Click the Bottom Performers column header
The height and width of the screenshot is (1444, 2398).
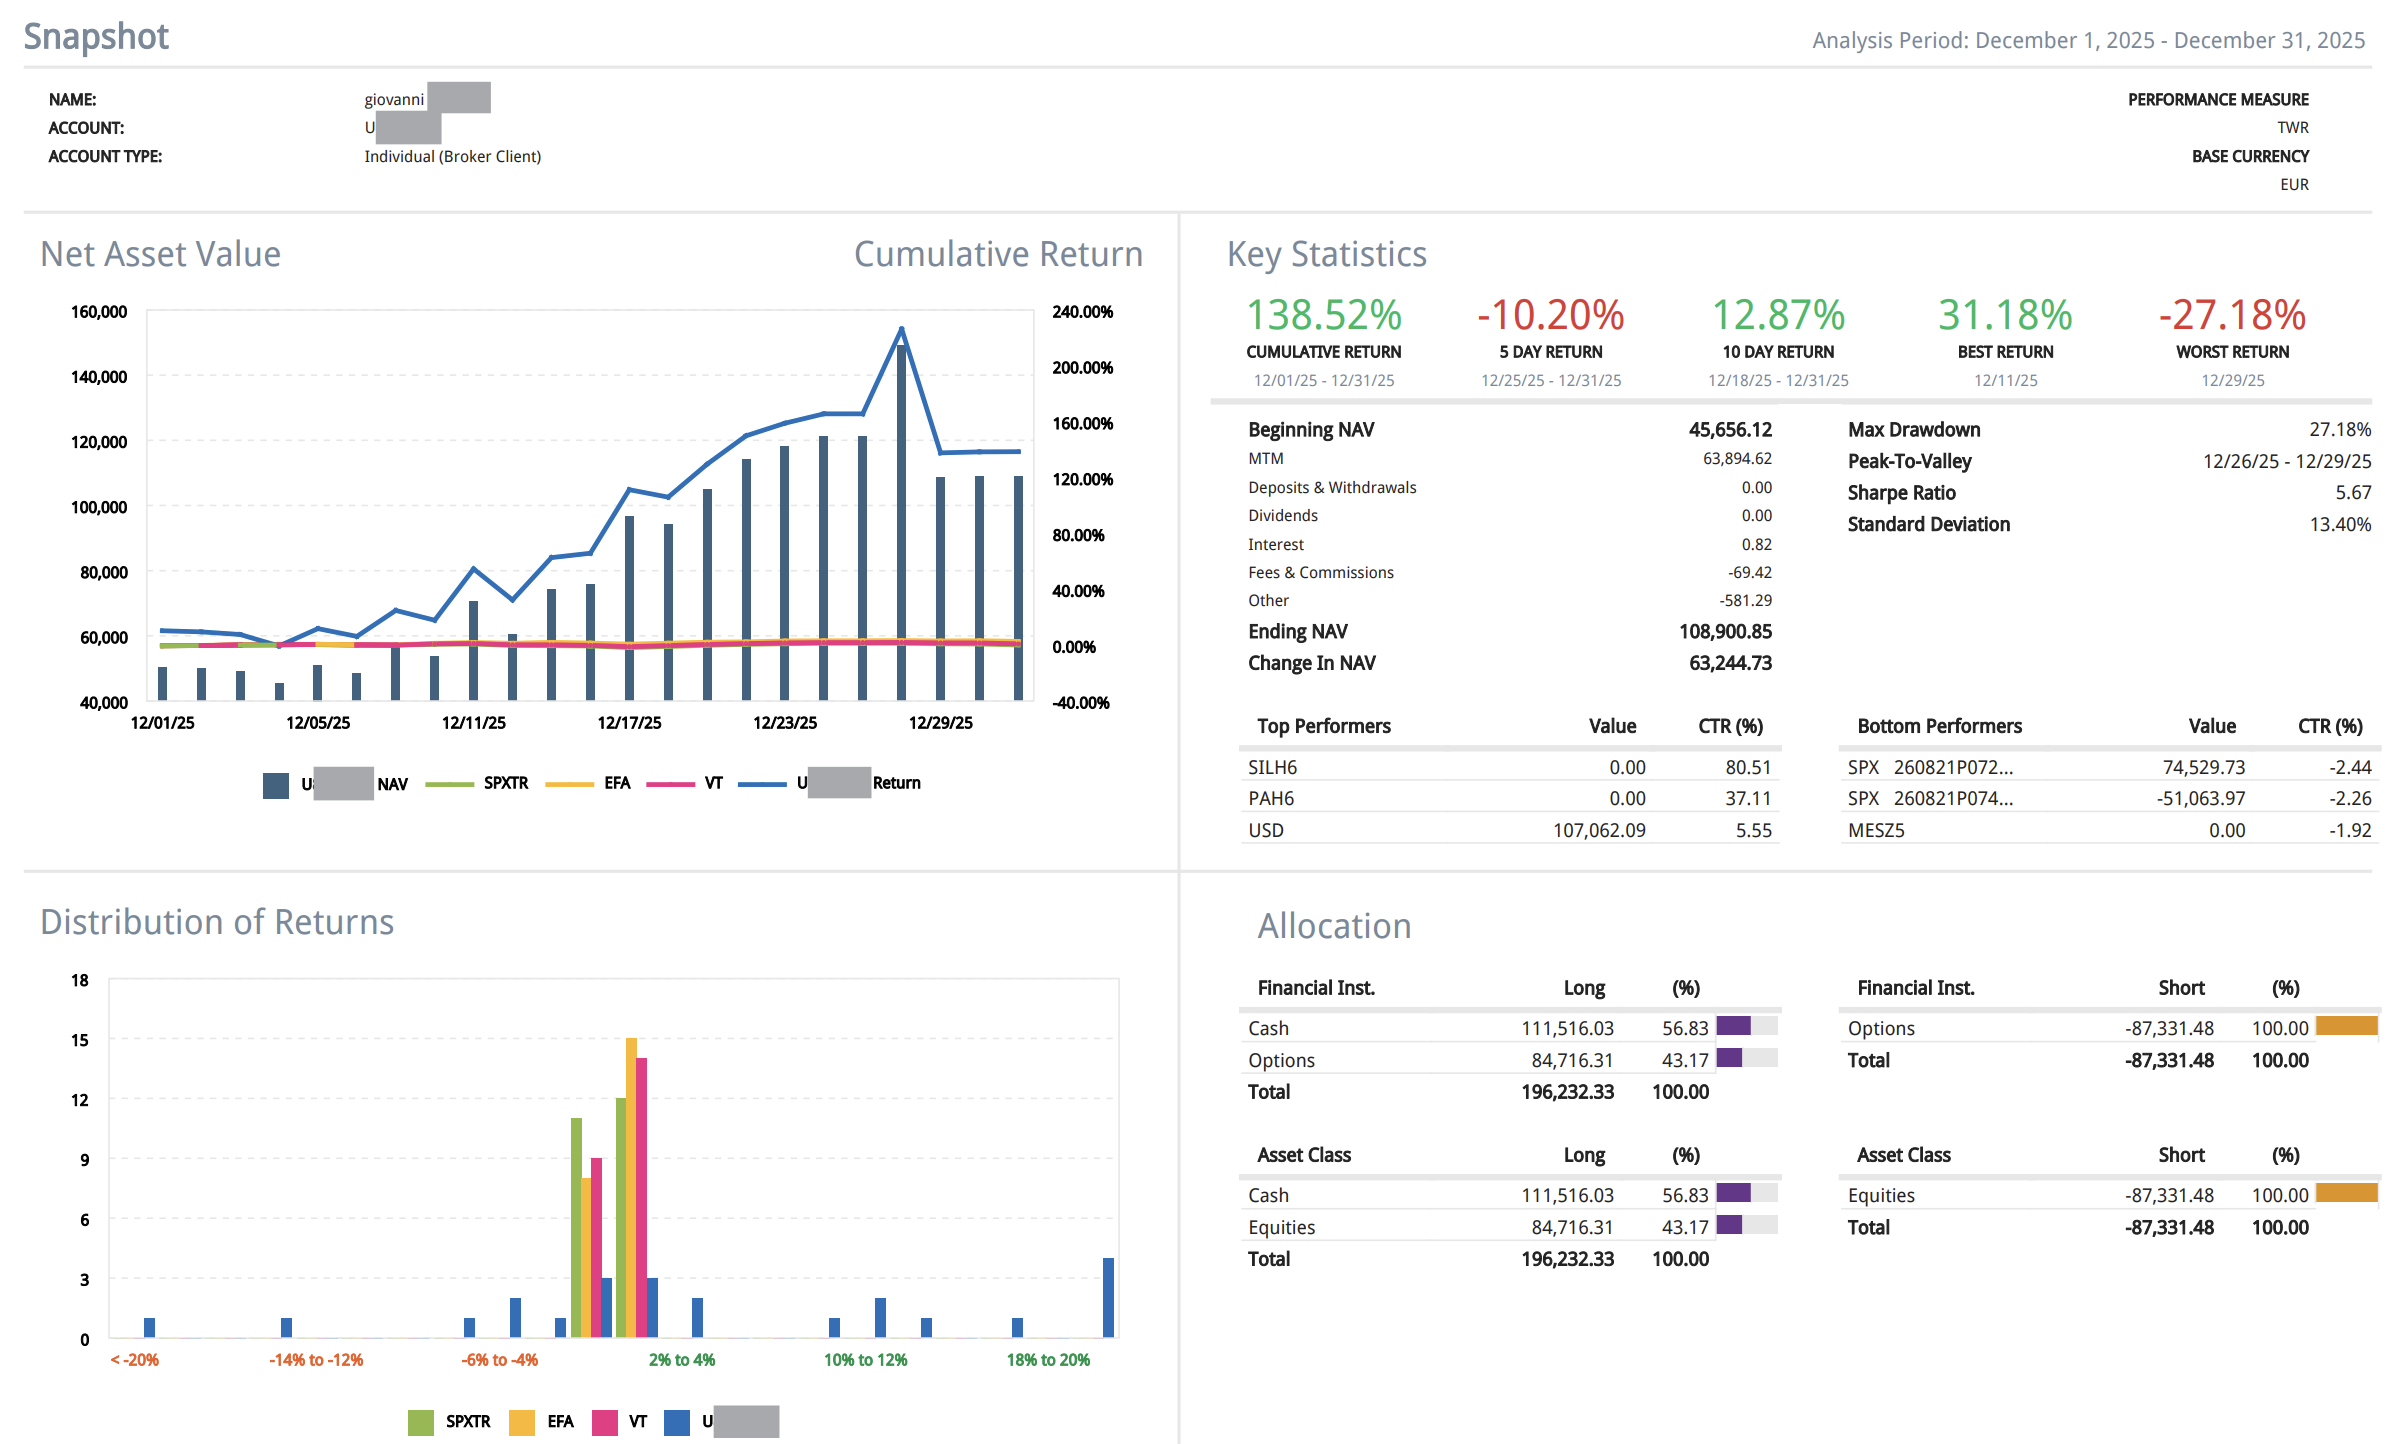(x=1939, y=726)
